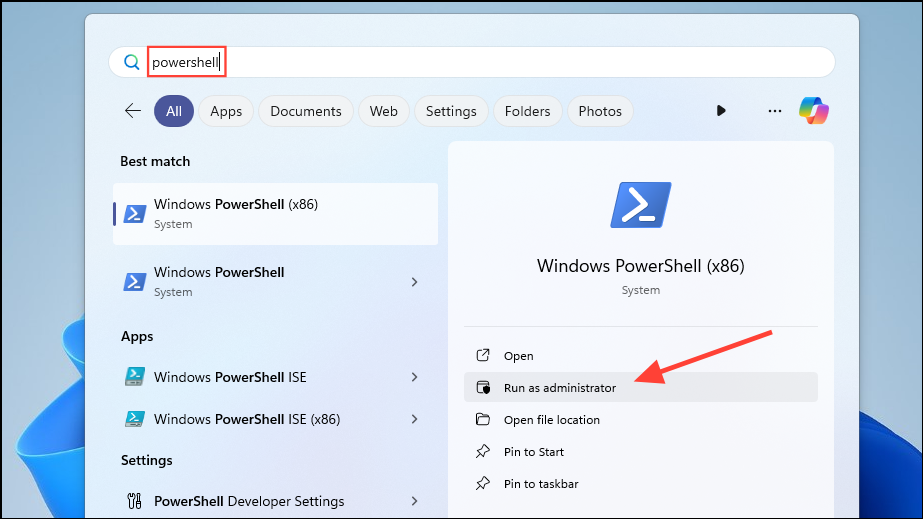Image resolution: width=923 pixels, height=519 pixels.
Task: Switch to the Settings filter tab
Action: click(451, 111)
